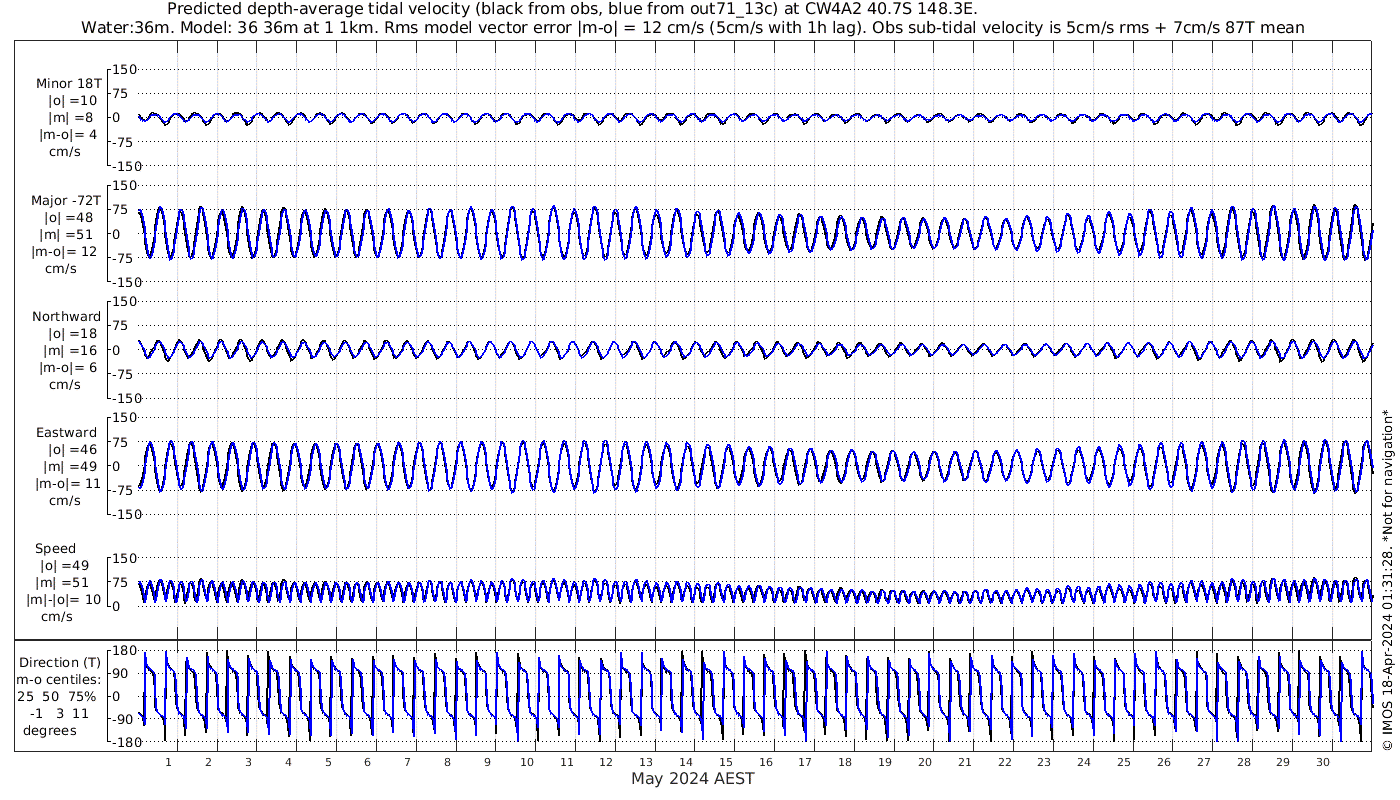Click the day '30' tick label

point(1323,762)
